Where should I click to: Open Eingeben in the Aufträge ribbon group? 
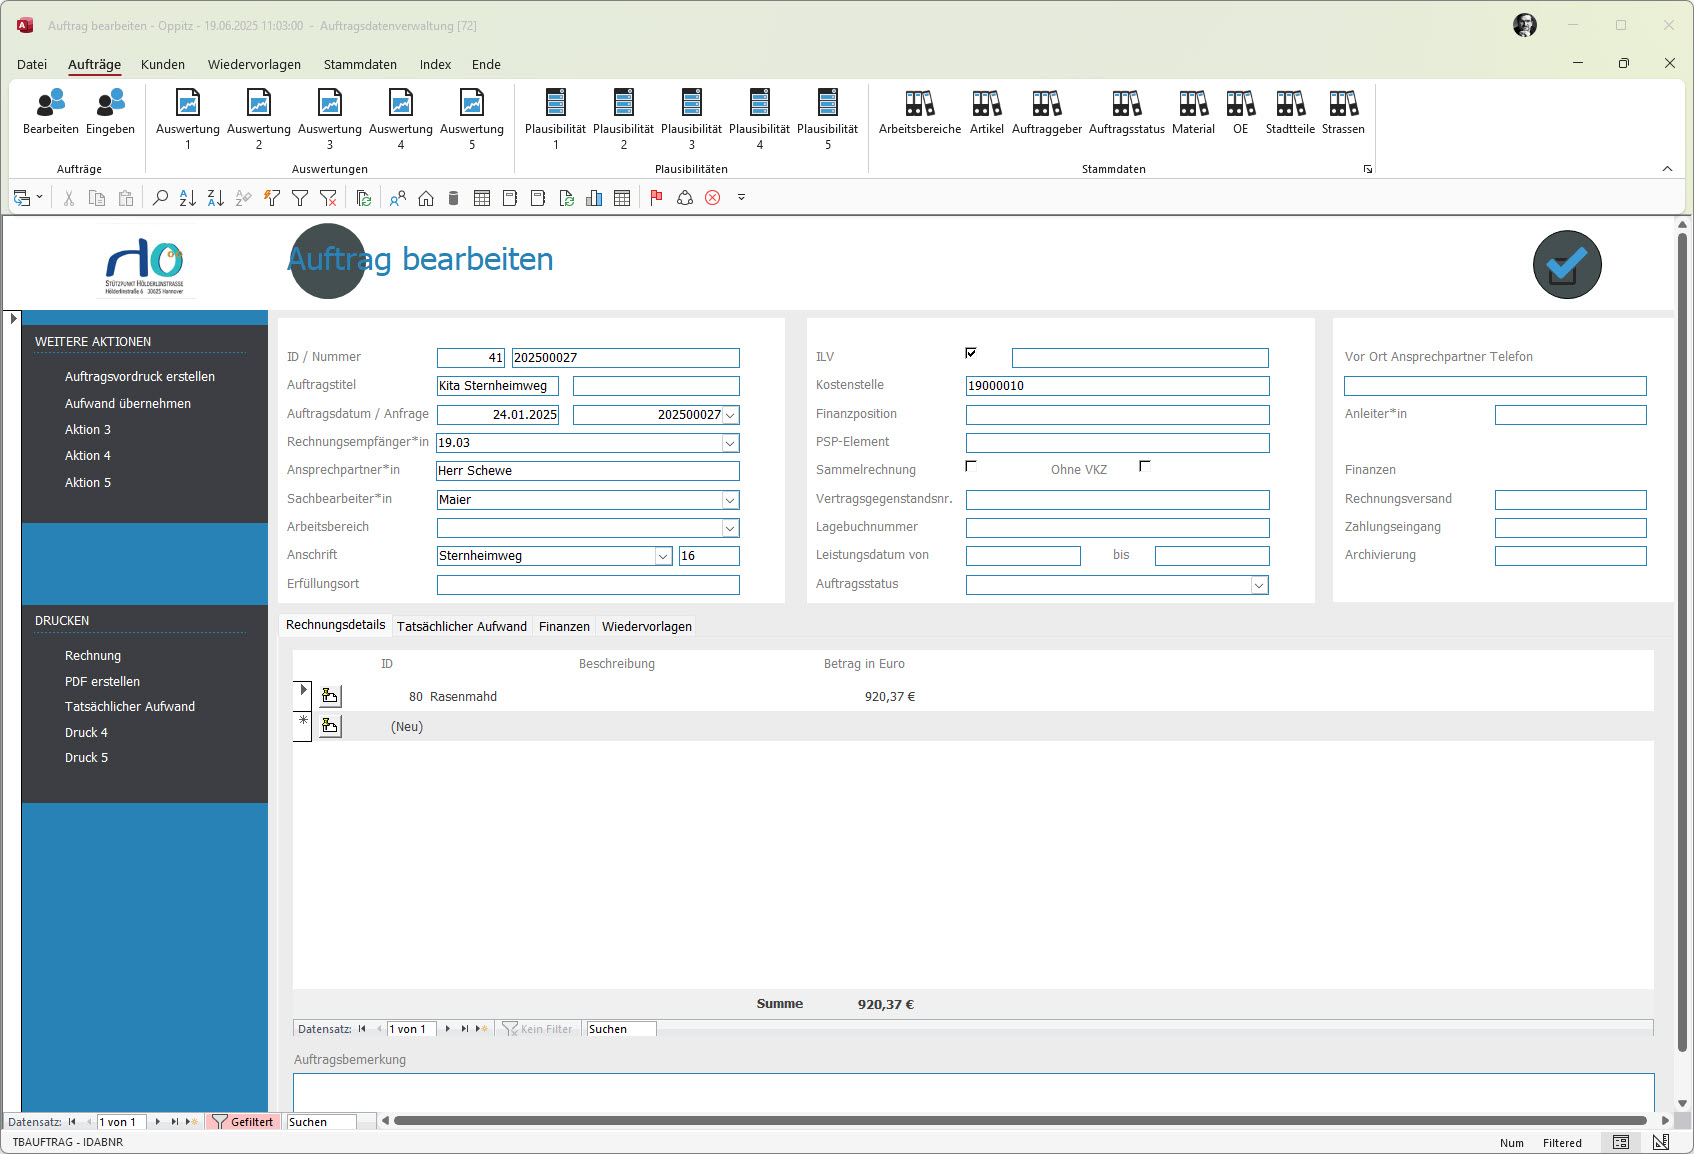point(110,111)
